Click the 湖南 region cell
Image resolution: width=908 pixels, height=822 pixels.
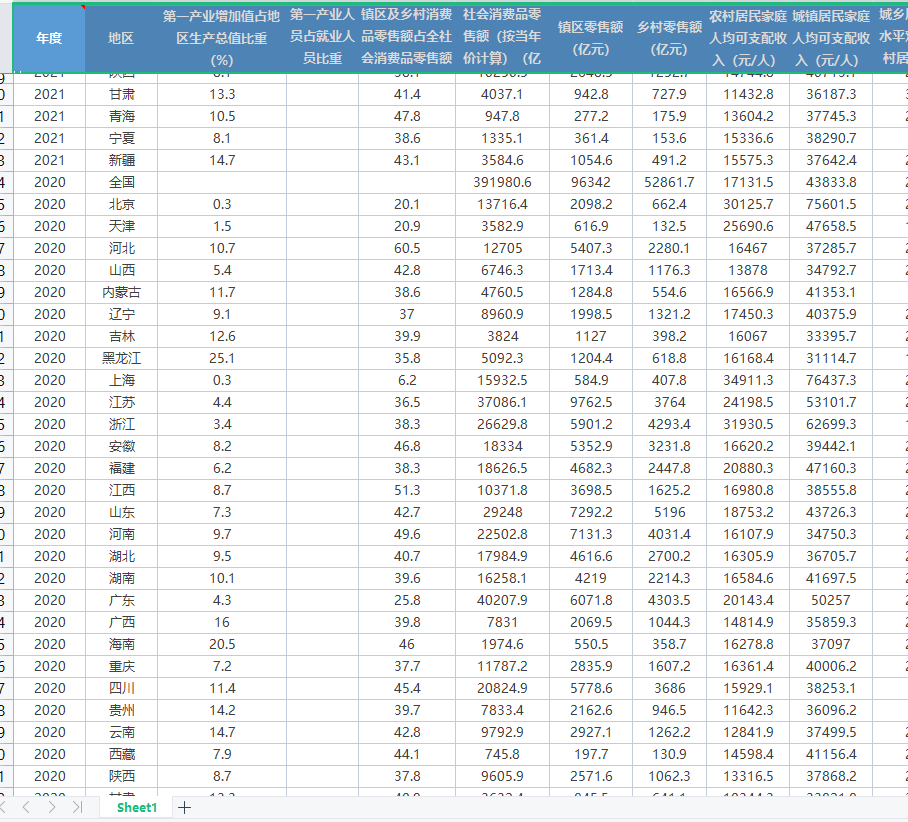click(x=121, y=579)
